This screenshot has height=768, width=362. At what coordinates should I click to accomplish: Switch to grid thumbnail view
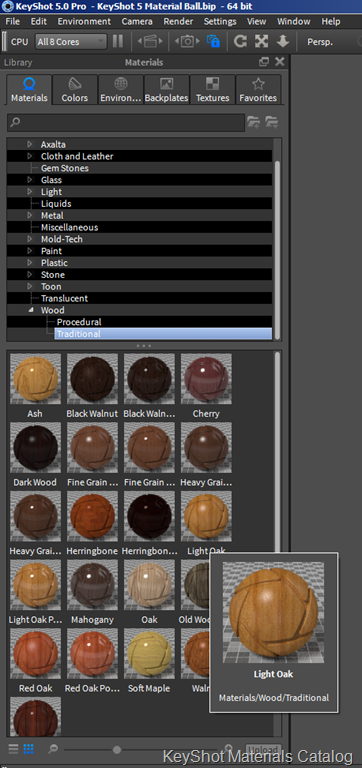click(x=28, y=749)
